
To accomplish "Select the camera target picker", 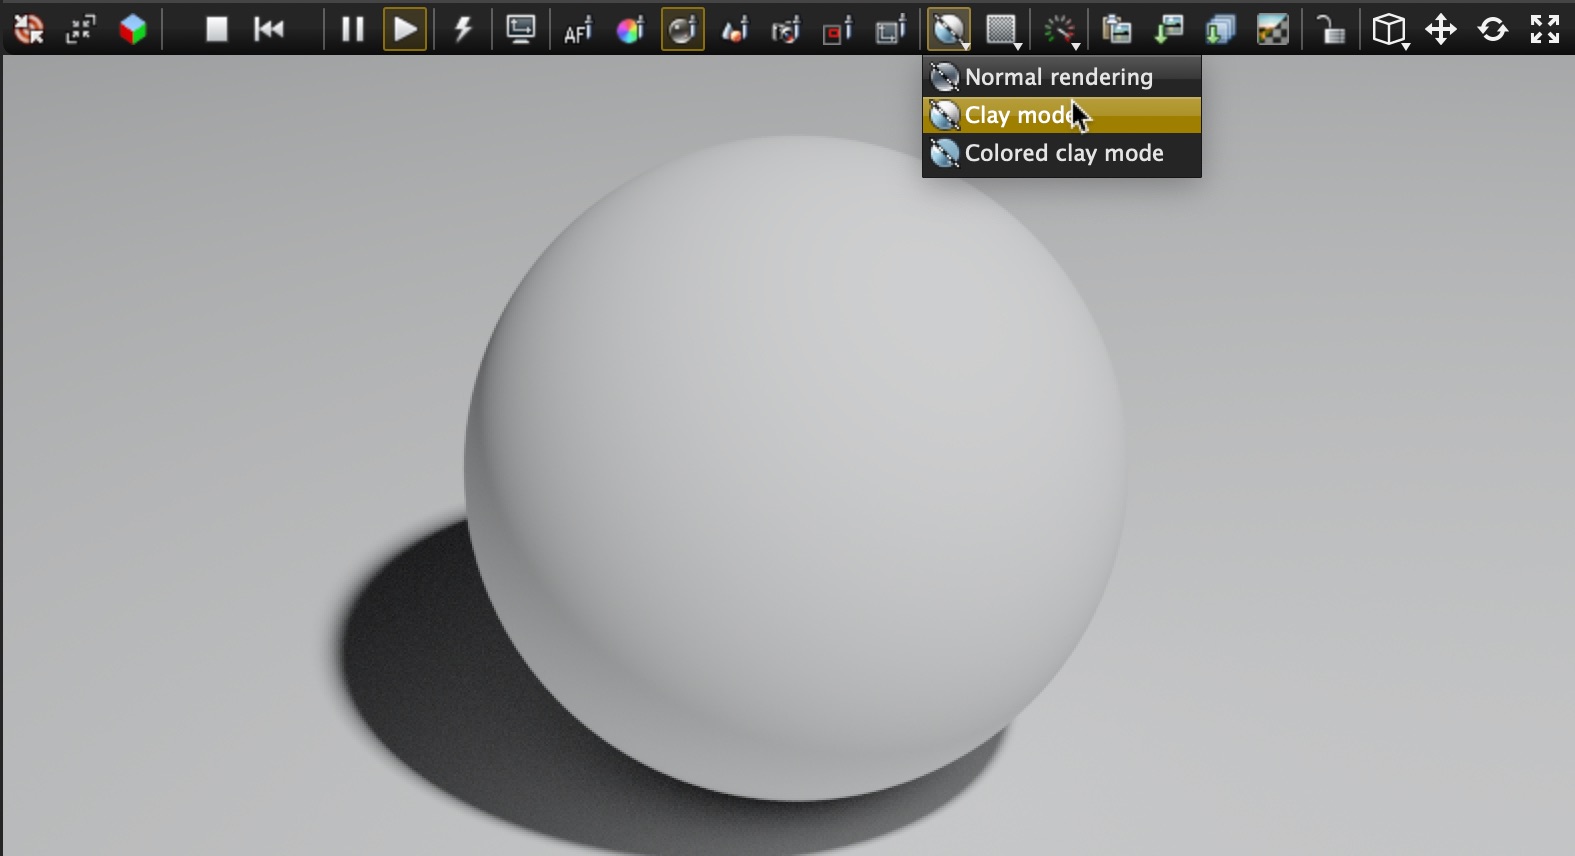I will 787,29.
